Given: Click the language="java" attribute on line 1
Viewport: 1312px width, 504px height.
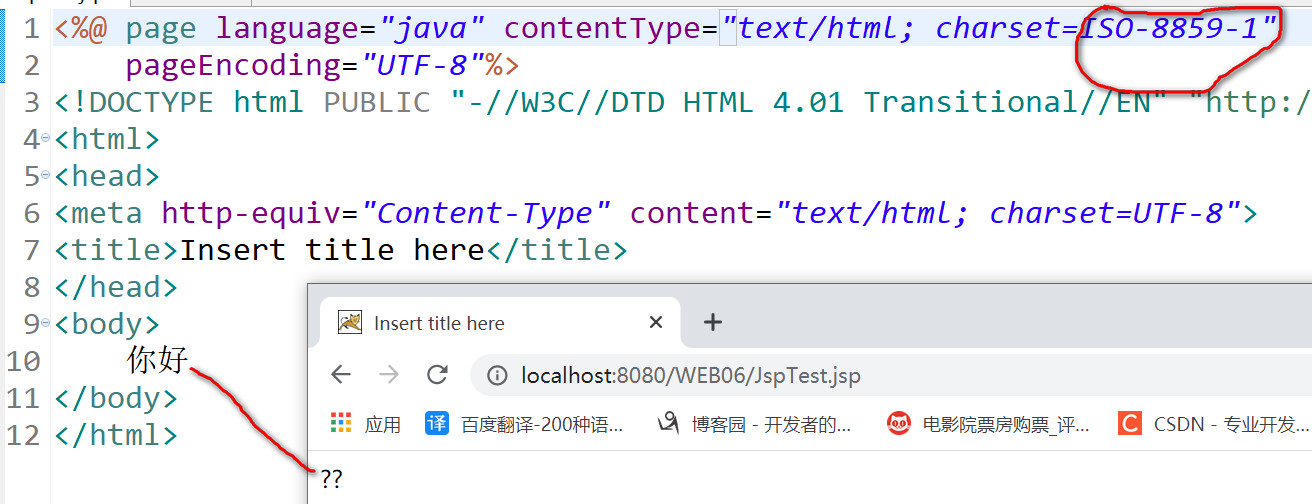Looking at the screenshot, I should (351, 28).
